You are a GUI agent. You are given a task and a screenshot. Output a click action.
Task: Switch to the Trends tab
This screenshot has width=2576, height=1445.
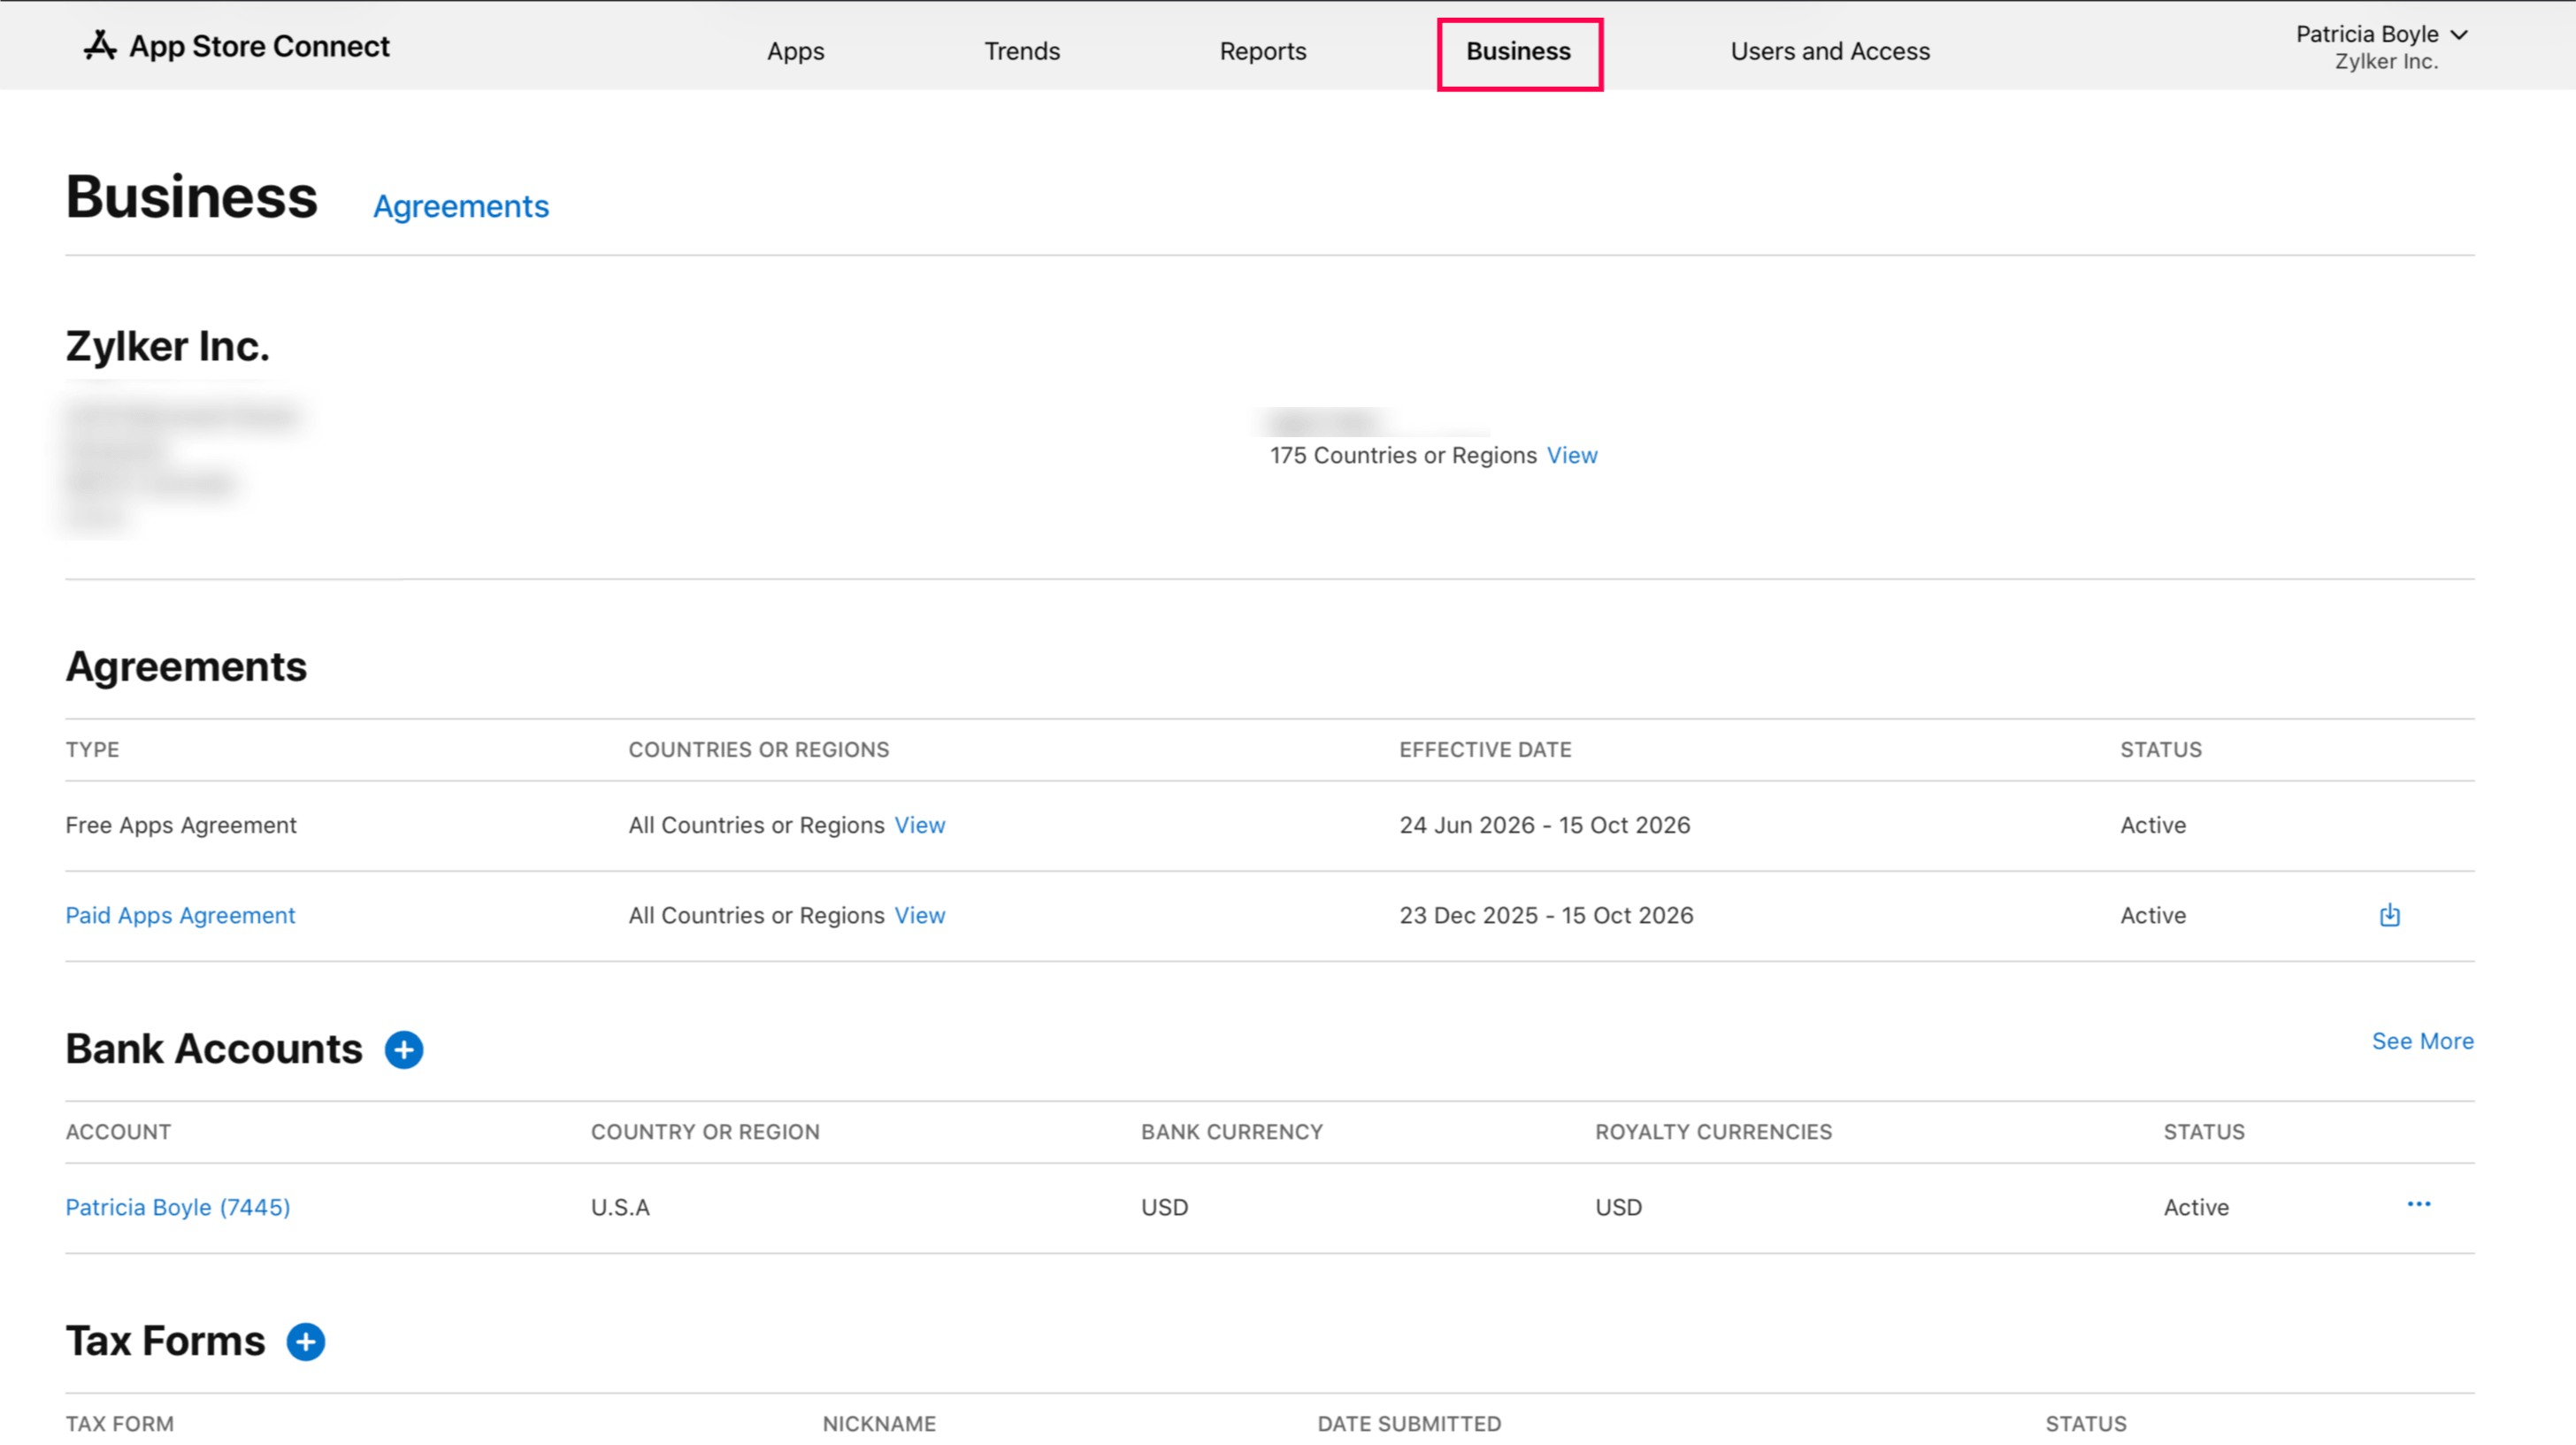[1022, 51]
